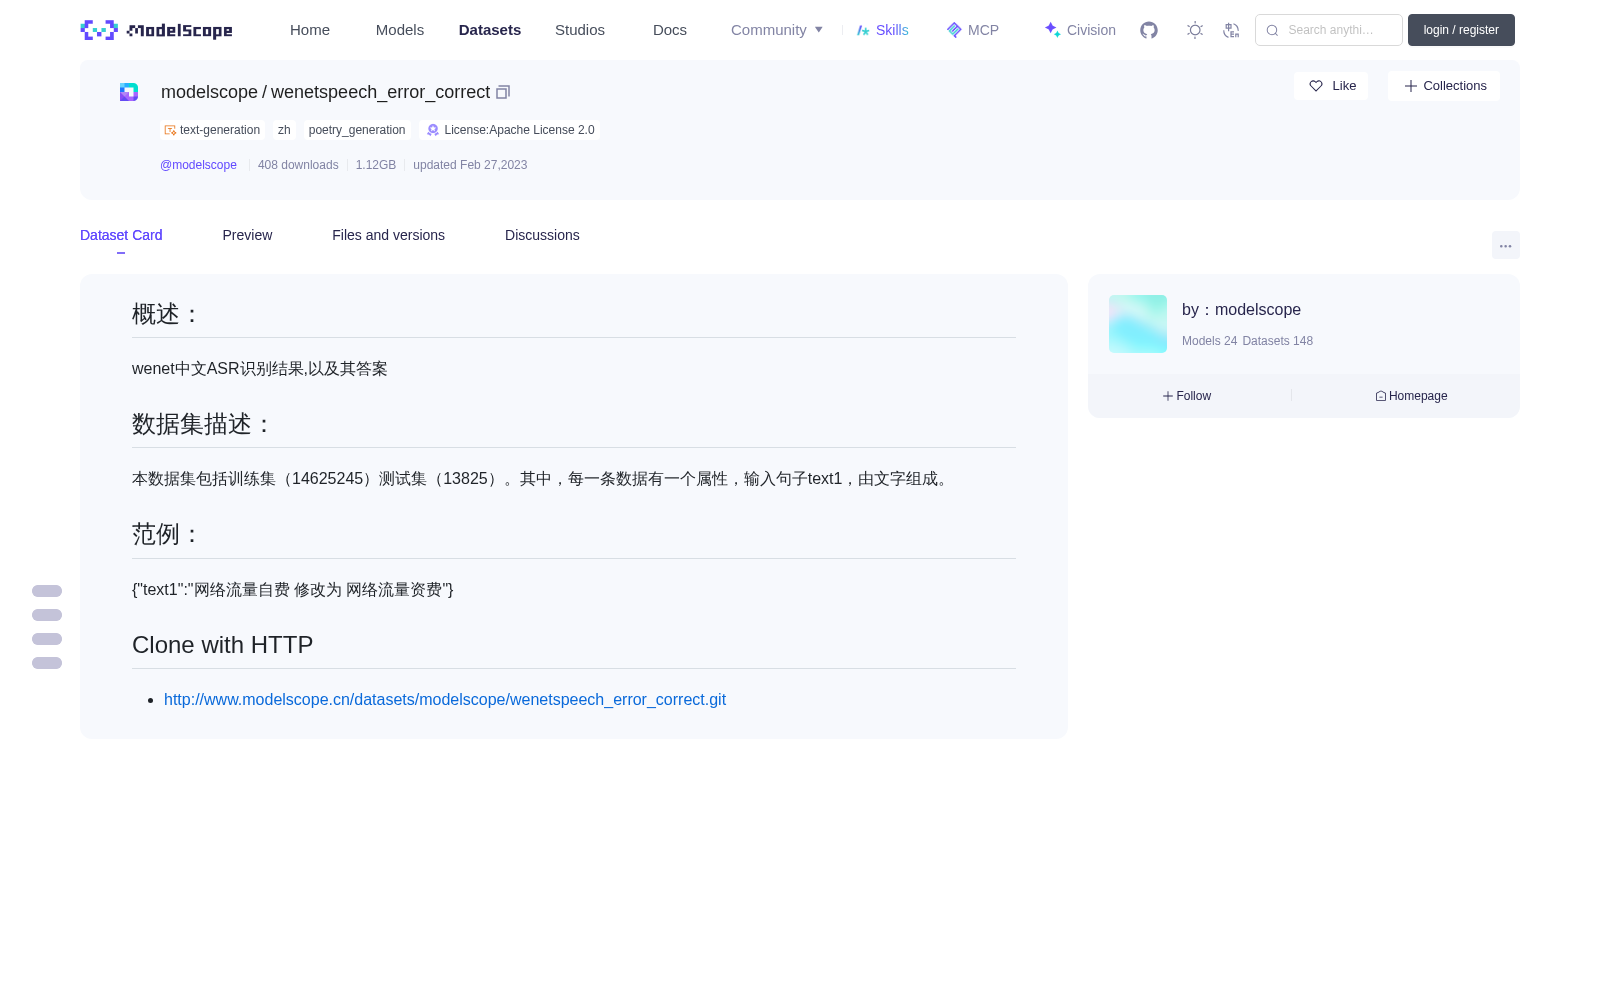This screenshot has width=1600, height=1000.
Task: Click the '1.12GB' size text
Action: click(376, 165)
